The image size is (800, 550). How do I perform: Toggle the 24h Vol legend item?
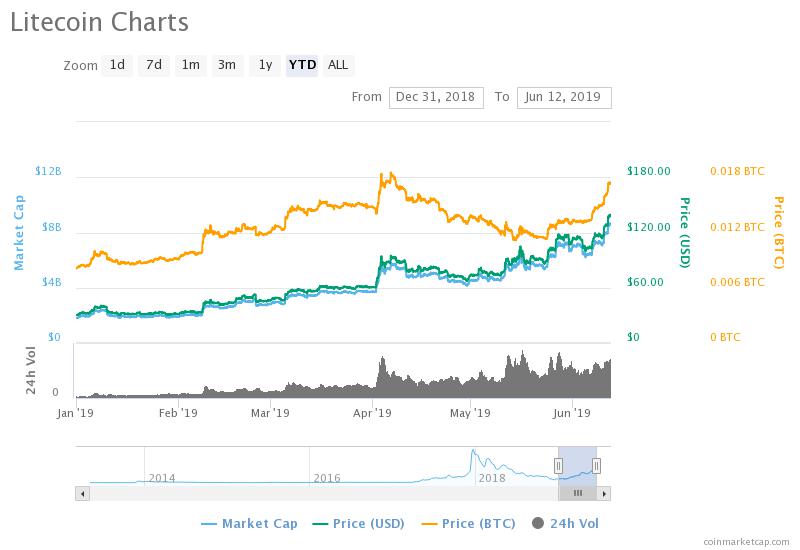565,523
